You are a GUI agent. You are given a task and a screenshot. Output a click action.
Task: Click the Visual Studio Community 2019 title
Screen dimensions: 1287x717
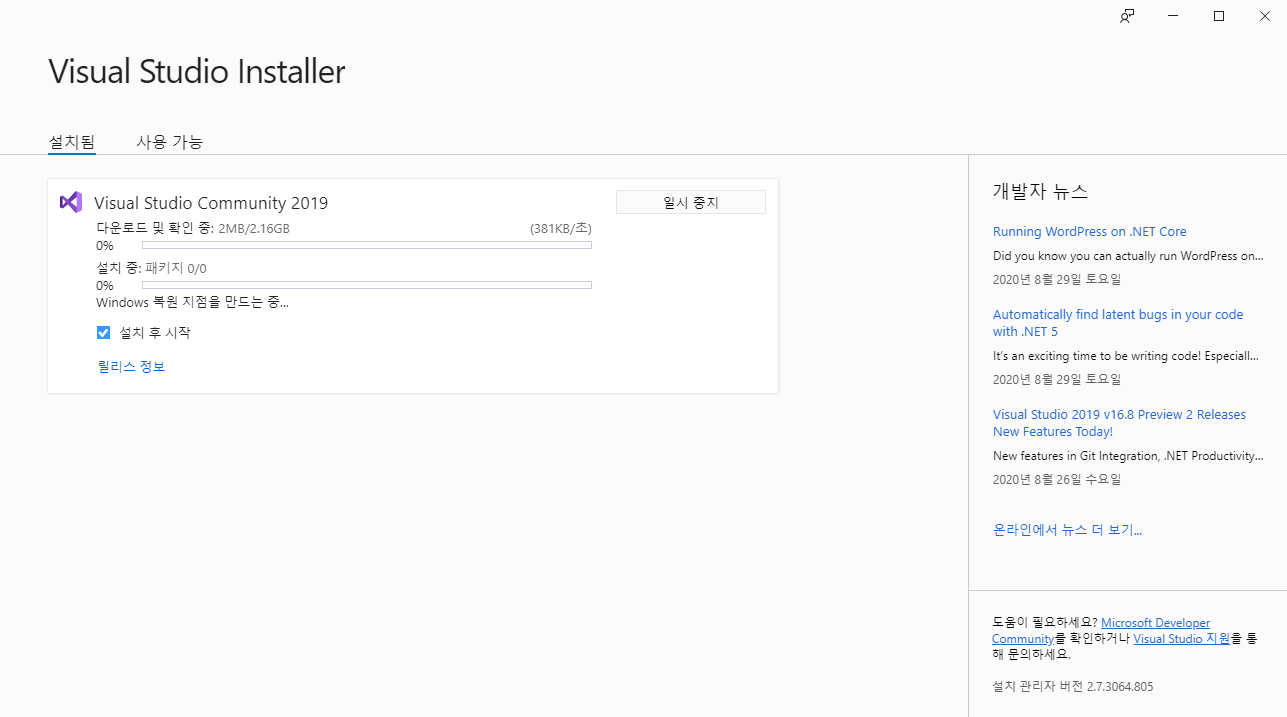[211, 203]
